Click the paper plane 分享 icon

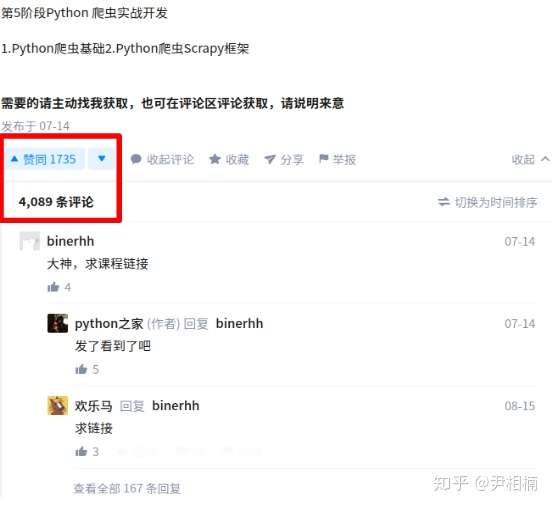(x=270, y=159)
